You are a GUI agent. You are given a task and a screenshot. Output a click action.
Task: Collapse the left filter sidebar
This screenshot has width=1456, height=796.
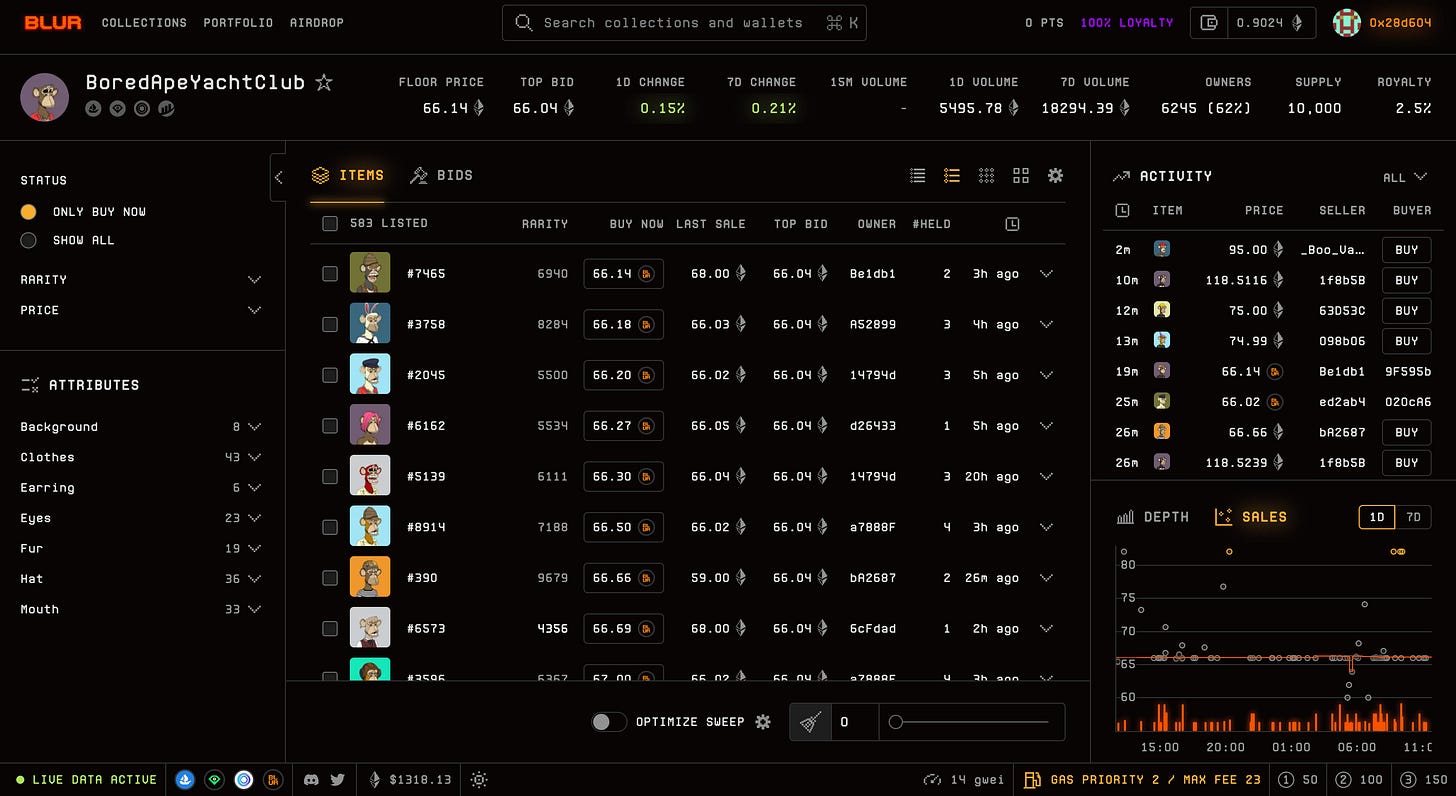pyautogui.click(x=278, y=177)
